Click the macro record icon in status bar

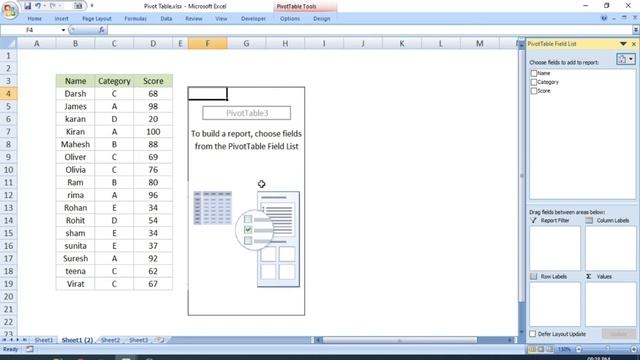point(29,349)
